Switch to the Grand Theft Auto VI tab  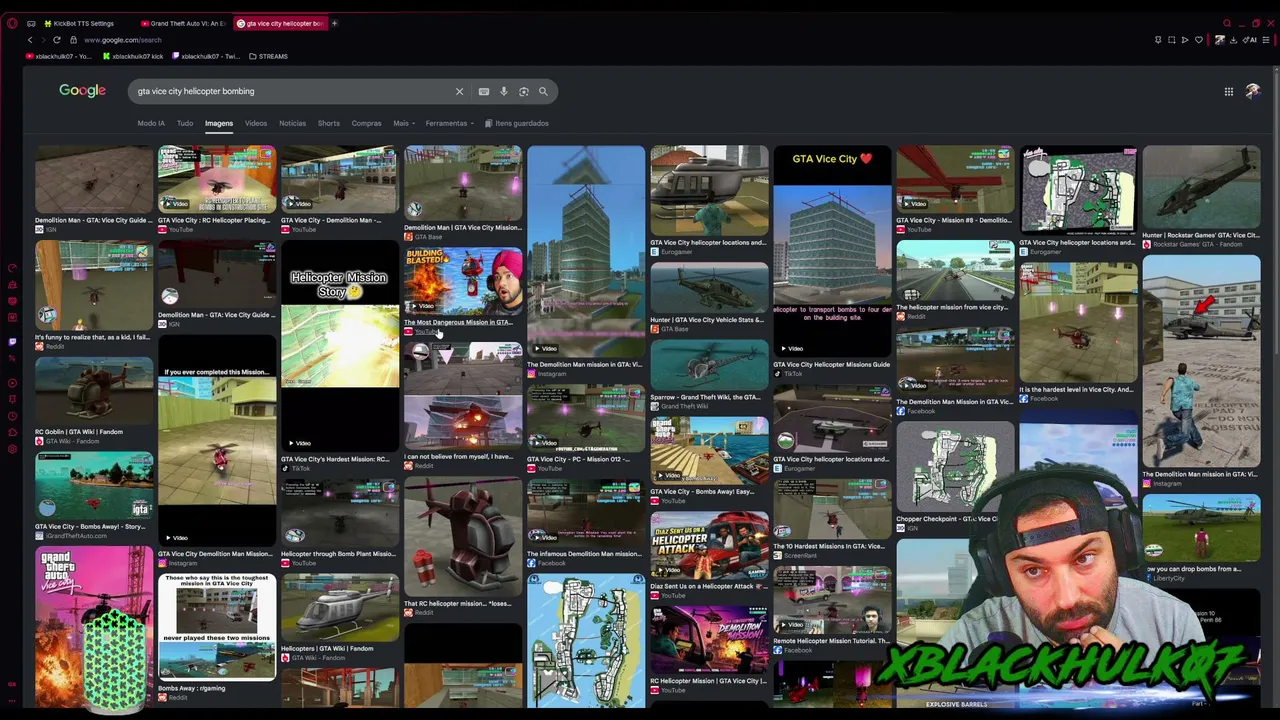[185, 23]
